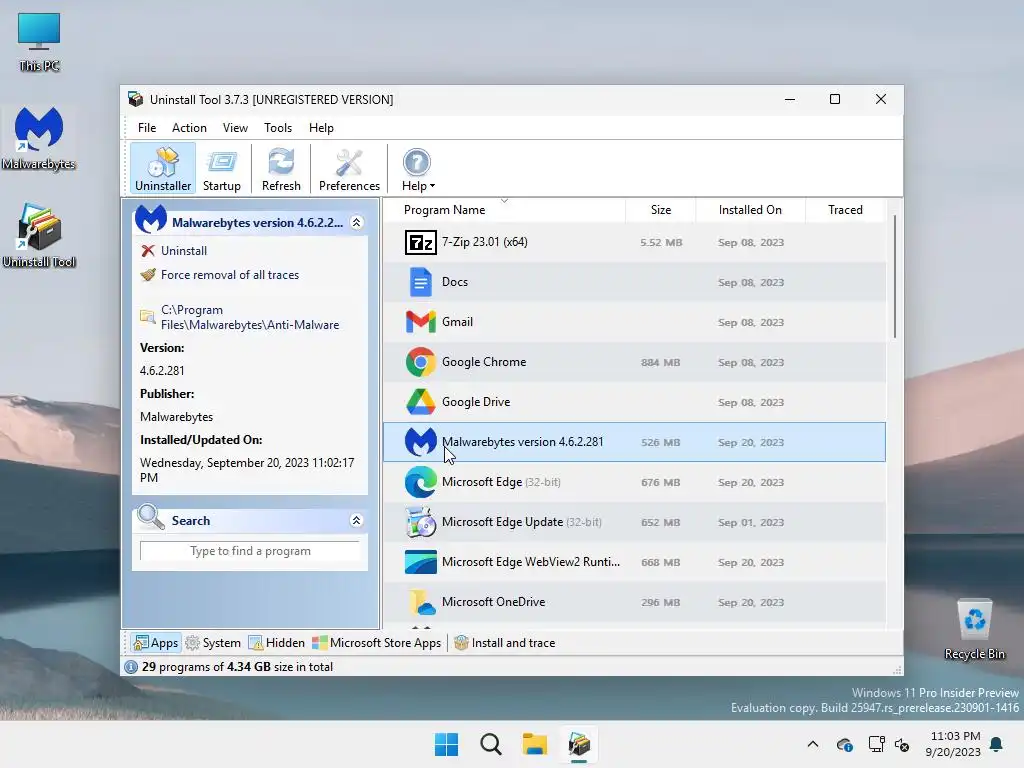Screen dimensions: 1024x768
Task: Select the Gmail program icon
Action: [421, 322]
